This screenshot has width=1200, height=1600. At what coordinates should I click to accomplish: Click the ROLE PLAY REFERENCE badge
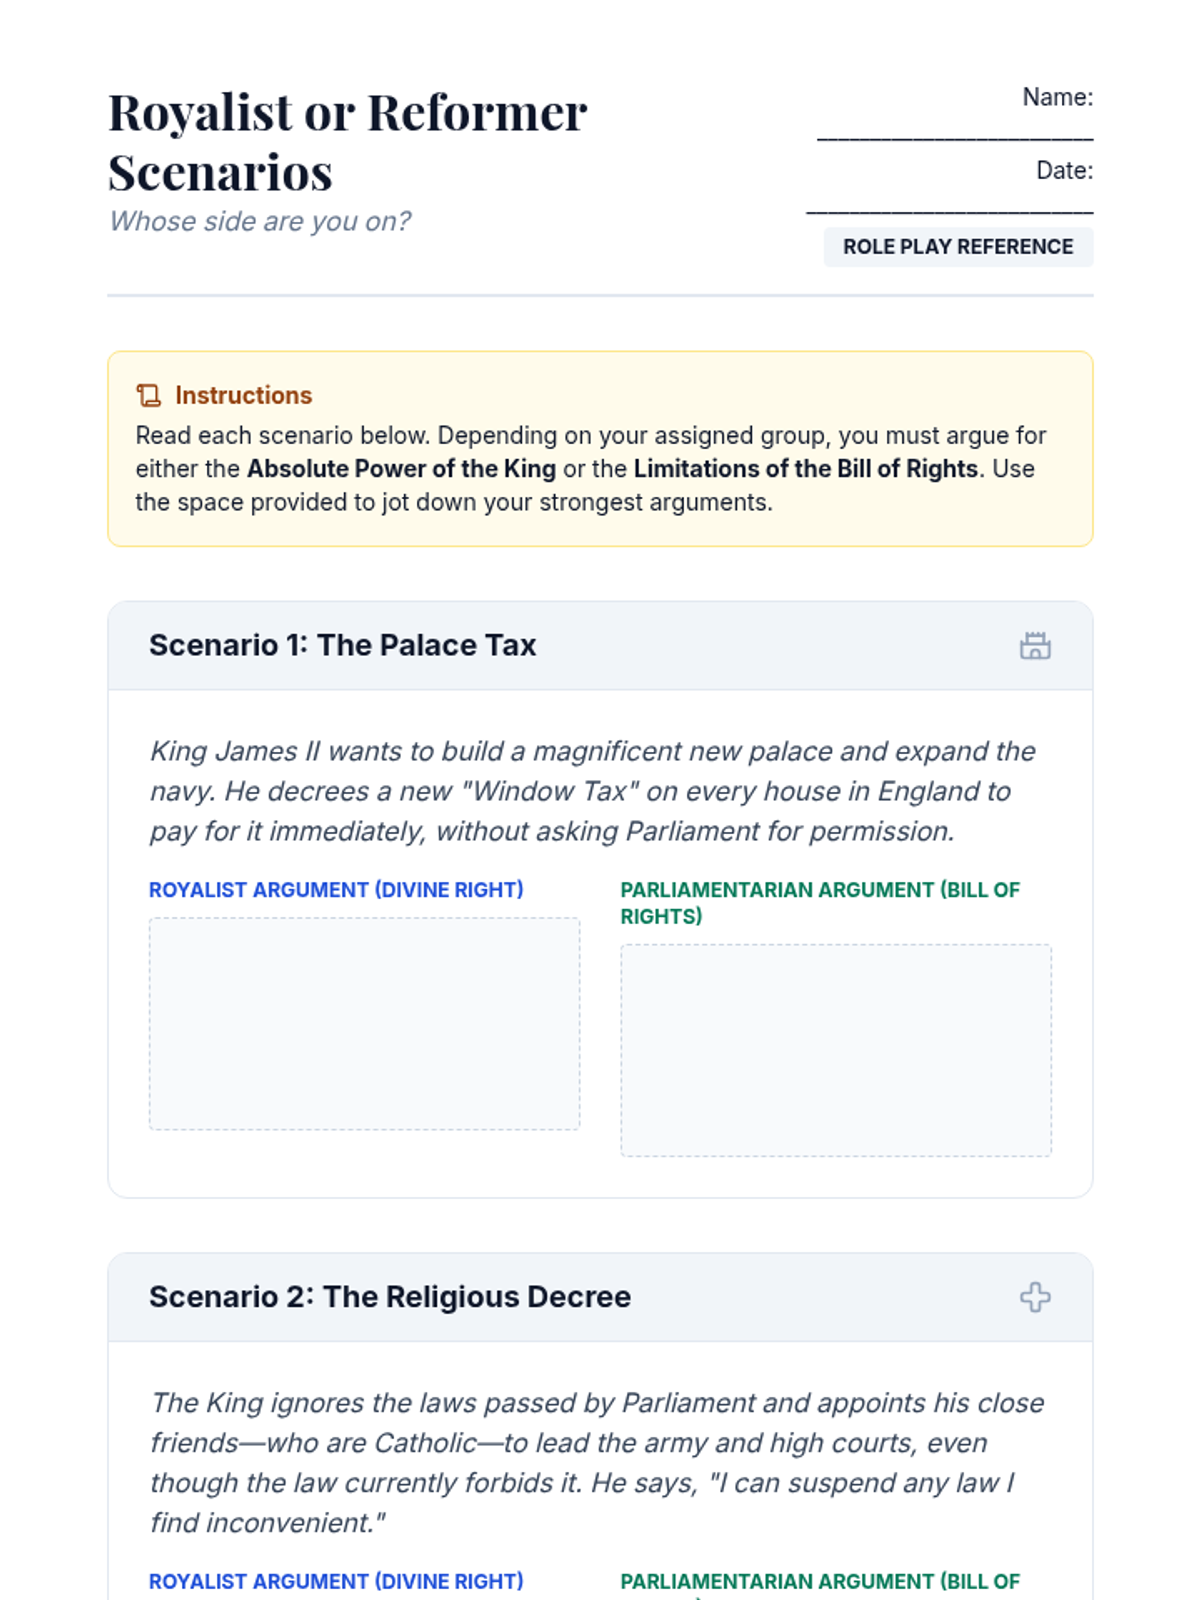pyautogui.click(x=958, y=247)
